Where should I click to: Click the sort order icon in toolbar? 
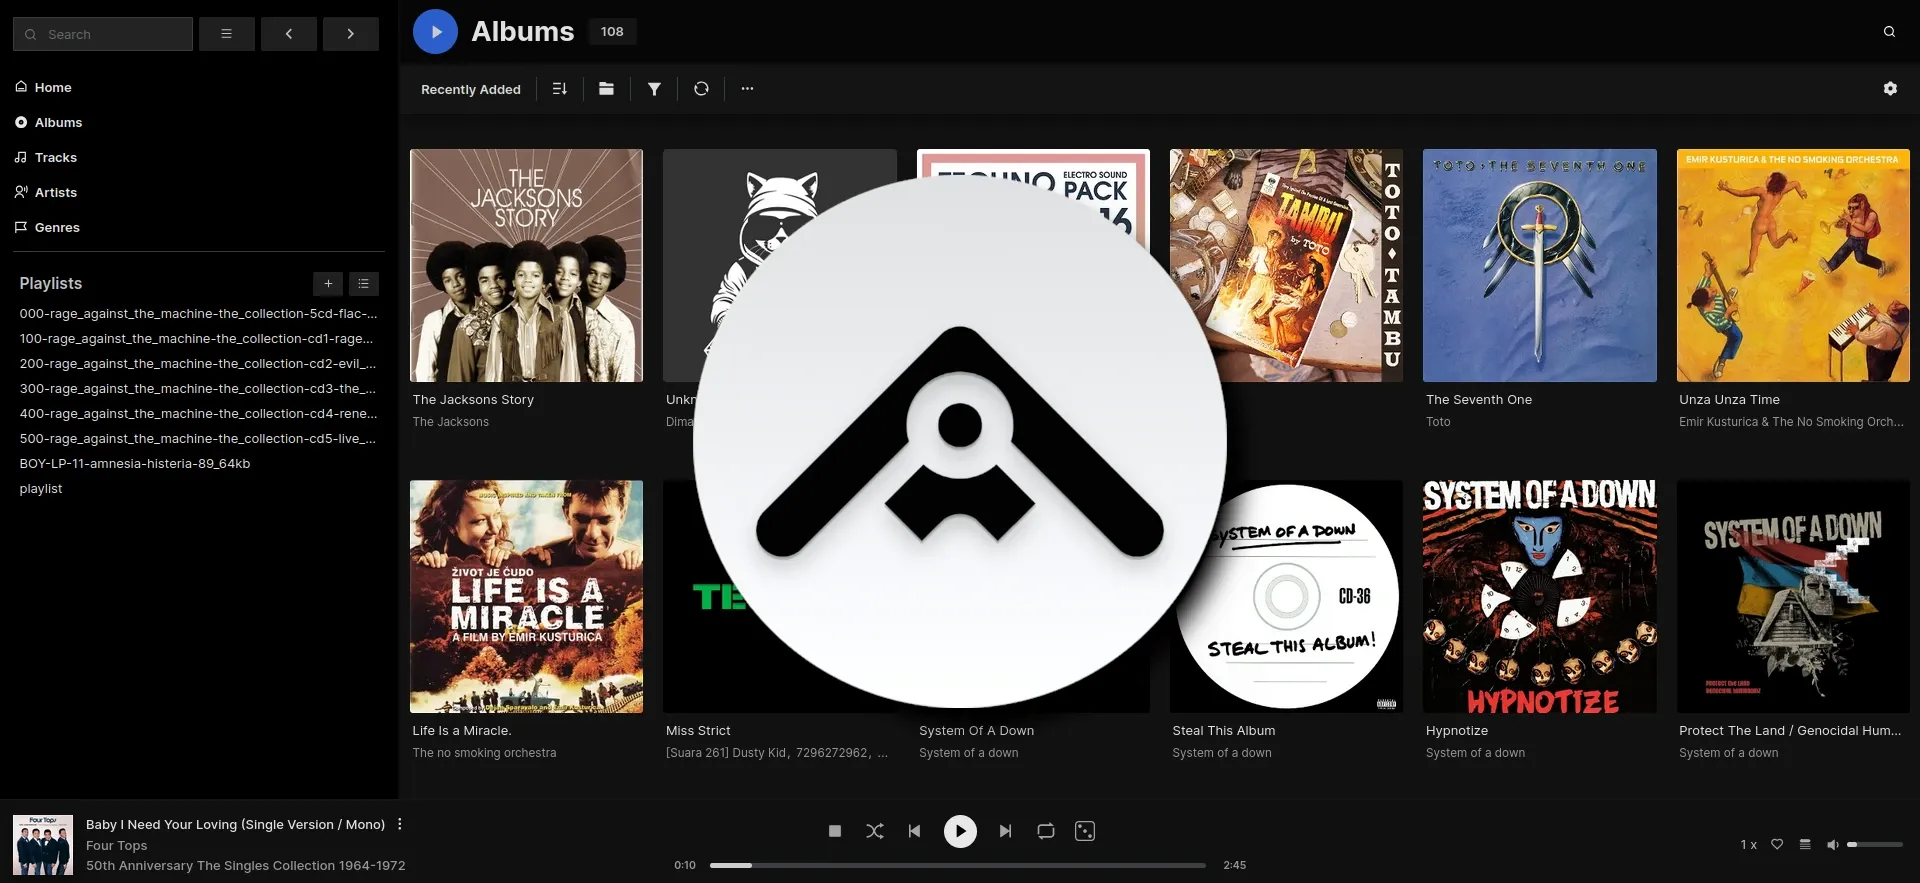pyautogui.click(x=559, y=89)
